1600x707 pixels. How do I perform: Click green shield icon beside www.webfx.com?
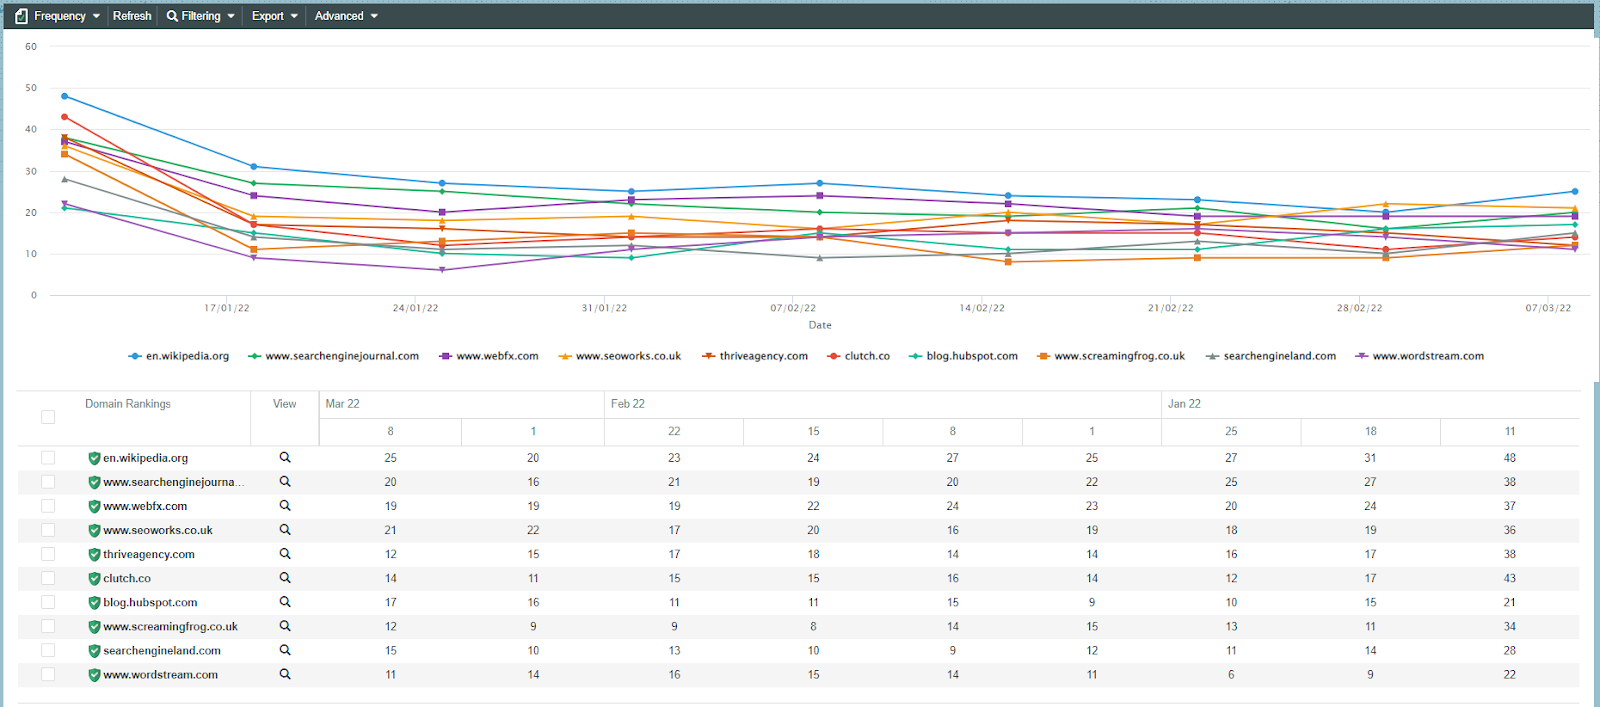tap(94, 506)
